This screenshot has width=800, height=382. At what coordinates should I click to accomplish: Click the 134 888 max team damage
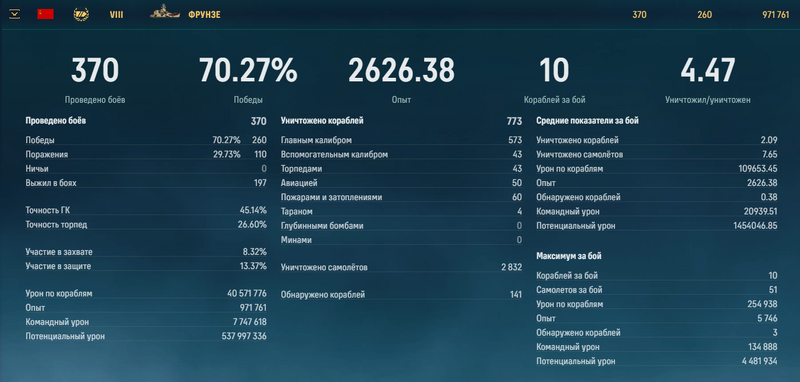point(763,347)
